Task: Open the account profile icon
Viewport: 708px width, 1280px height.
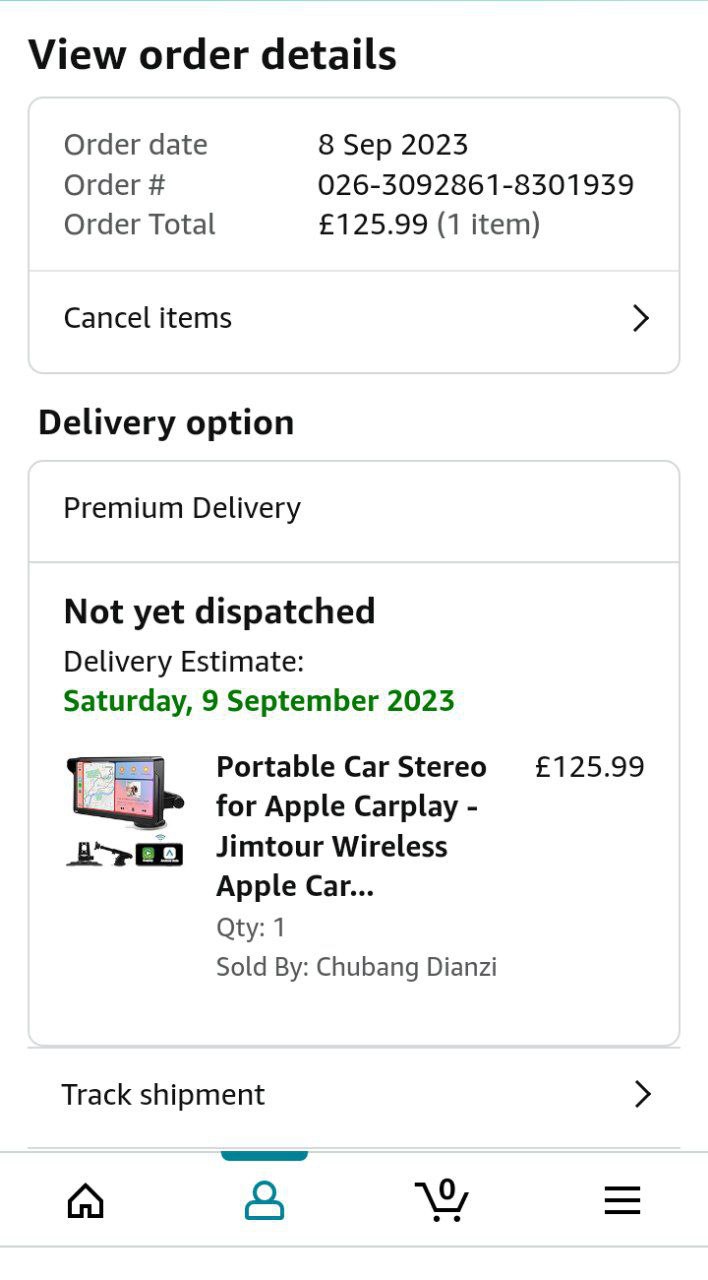Action: (x=264, y=1200)
